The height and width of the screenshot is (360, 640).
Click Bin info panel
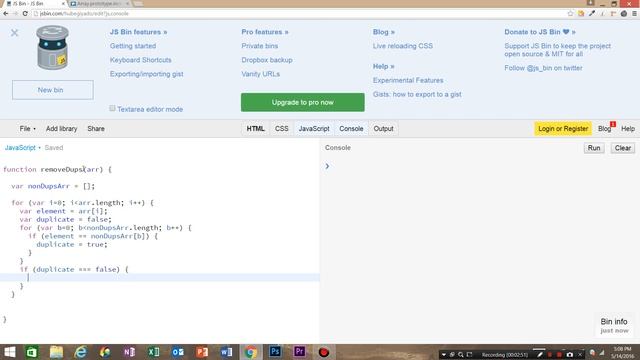click(x=614, y=325)
